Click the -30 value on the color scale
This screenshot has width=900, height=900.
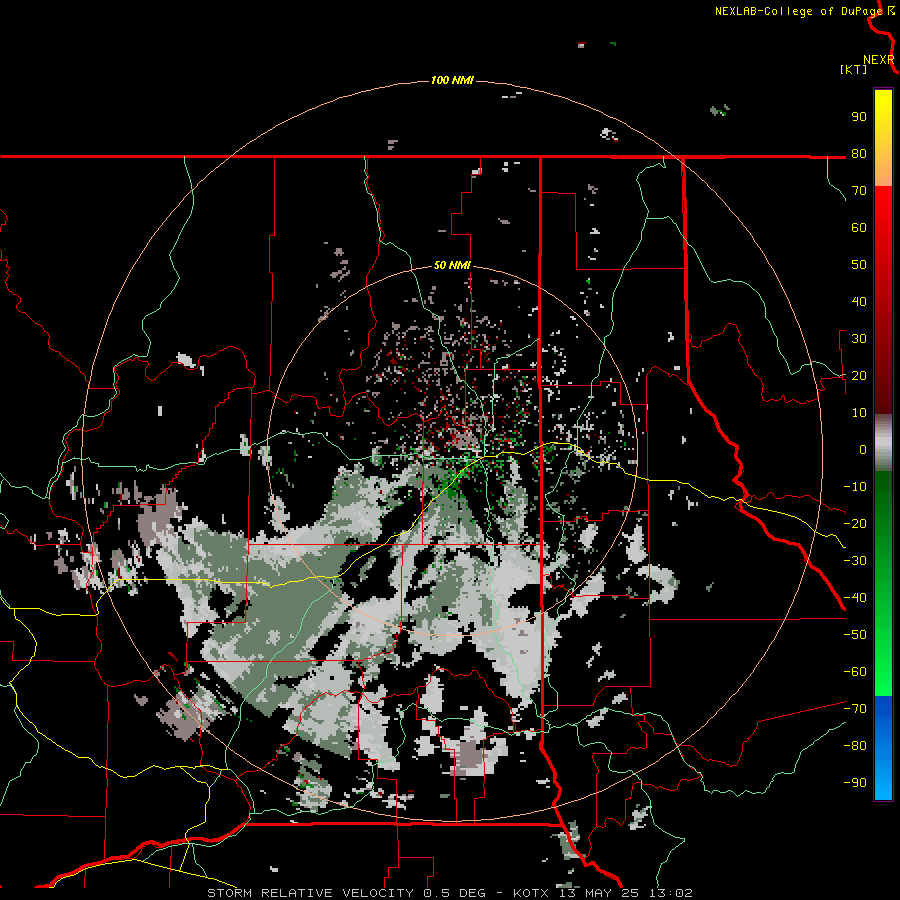click(x=855, y=561)
